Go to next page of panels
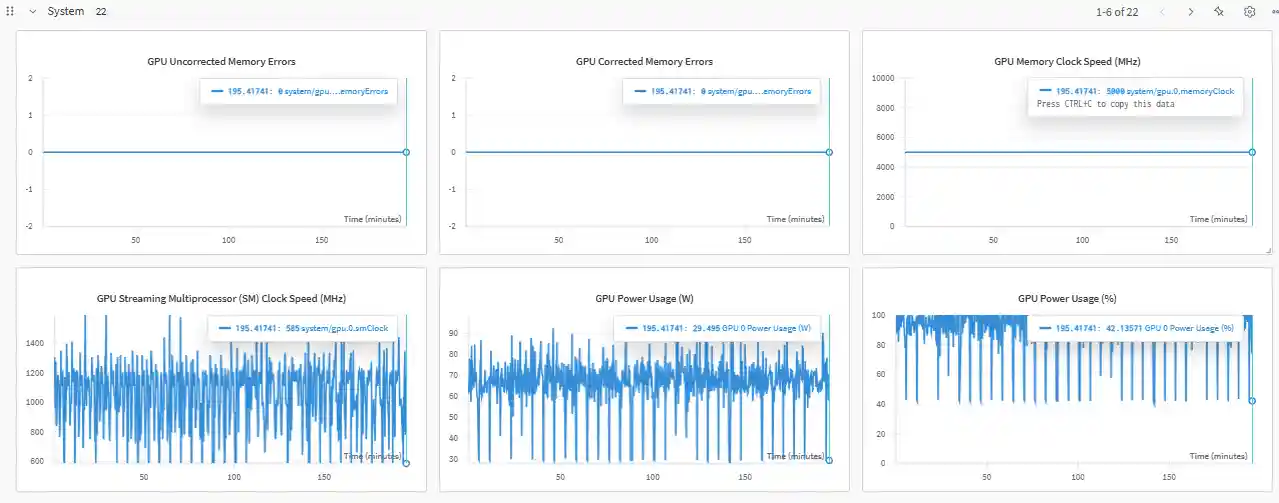Viewport: 1279px width, 503px height. click(x=1190, y=12)
